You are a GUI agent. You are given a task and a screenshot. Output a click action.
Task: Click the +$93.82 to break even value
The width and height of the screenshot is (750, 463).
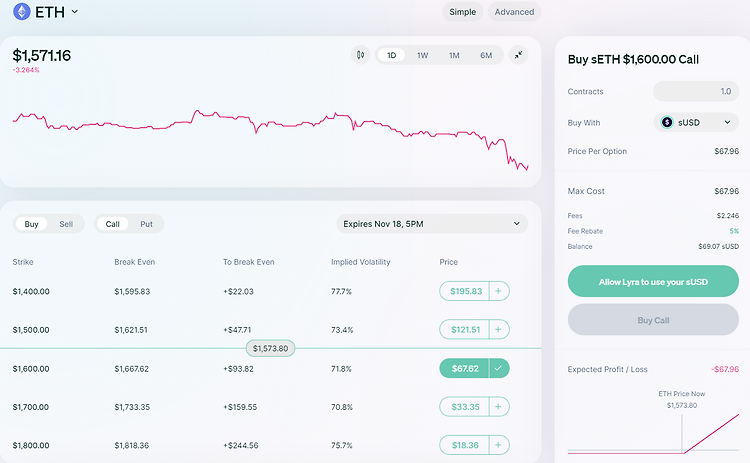238,369
